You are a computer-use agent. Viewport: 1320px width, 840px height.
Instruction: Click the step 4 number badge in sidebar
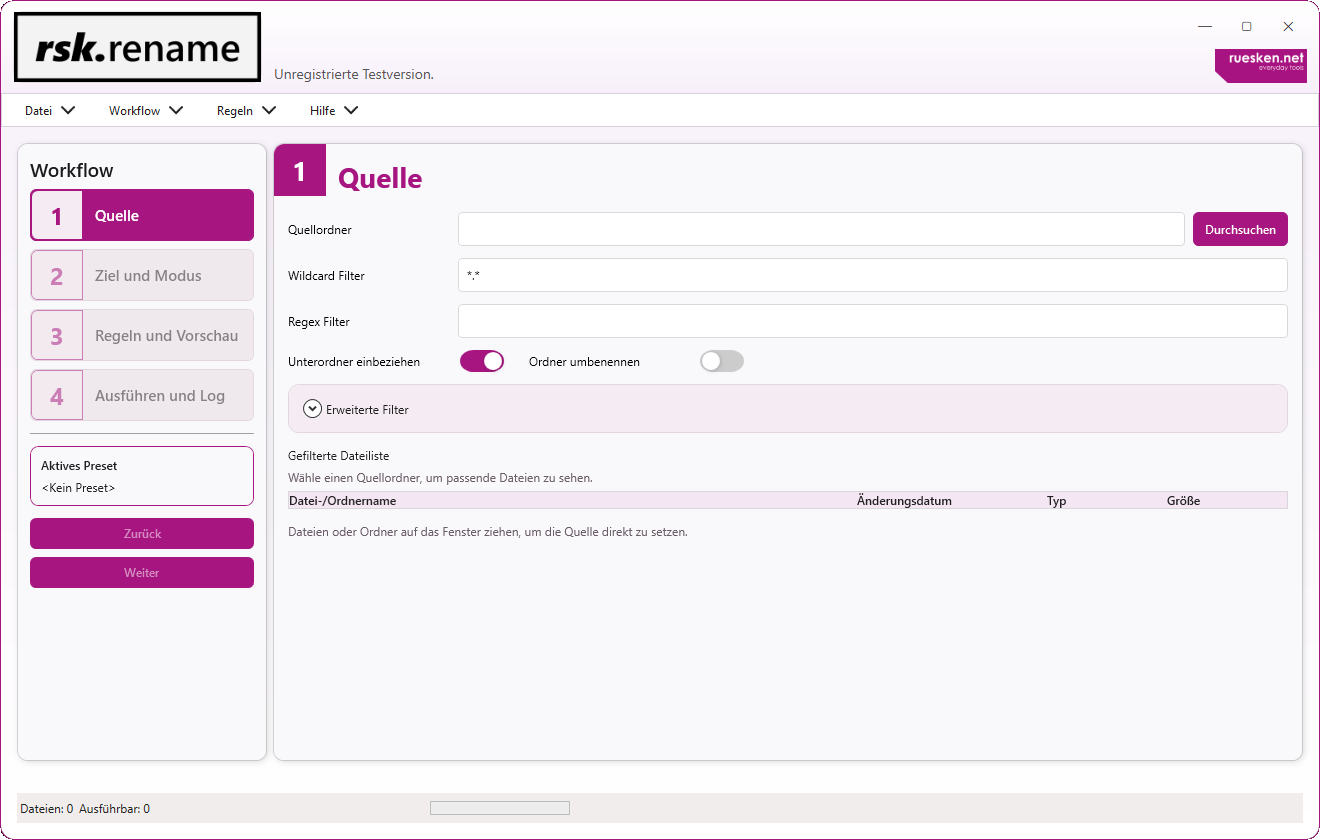pyautogui.click(x=57, y=396)
